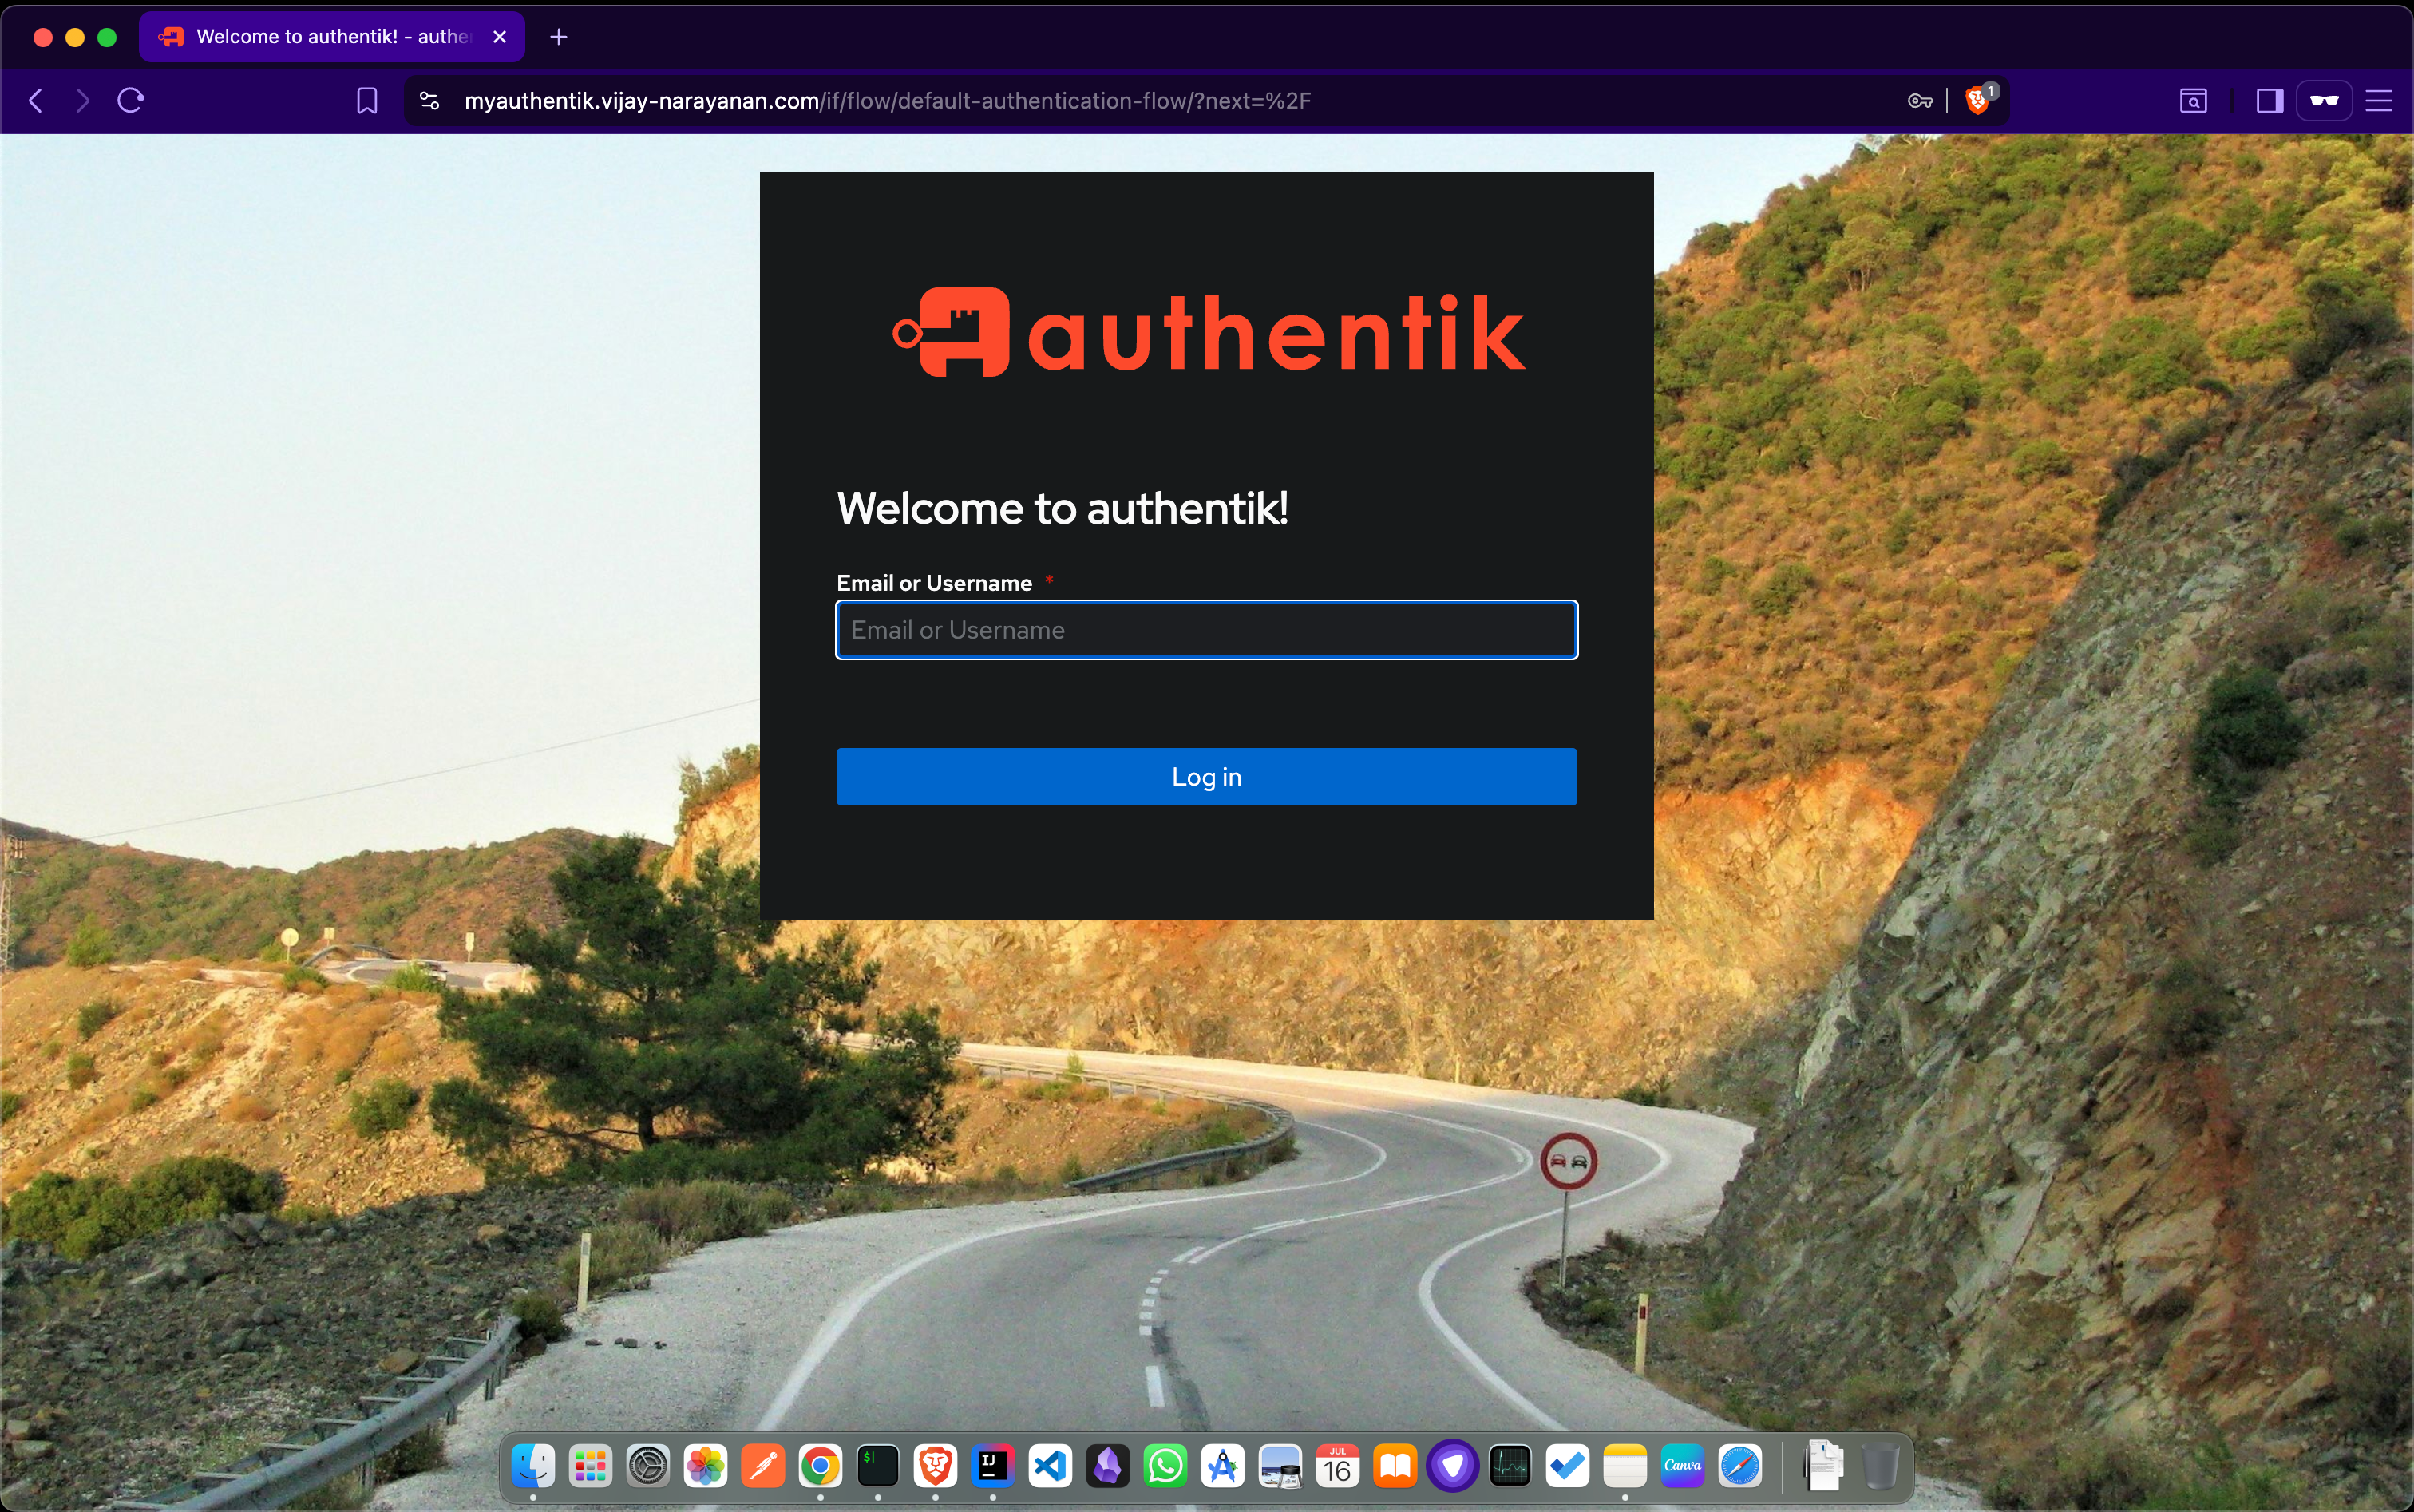Open the browser hamburger menu
Image resolution: width=2414 pixels, height=1512 pixels.
[x=2379, y=101]
